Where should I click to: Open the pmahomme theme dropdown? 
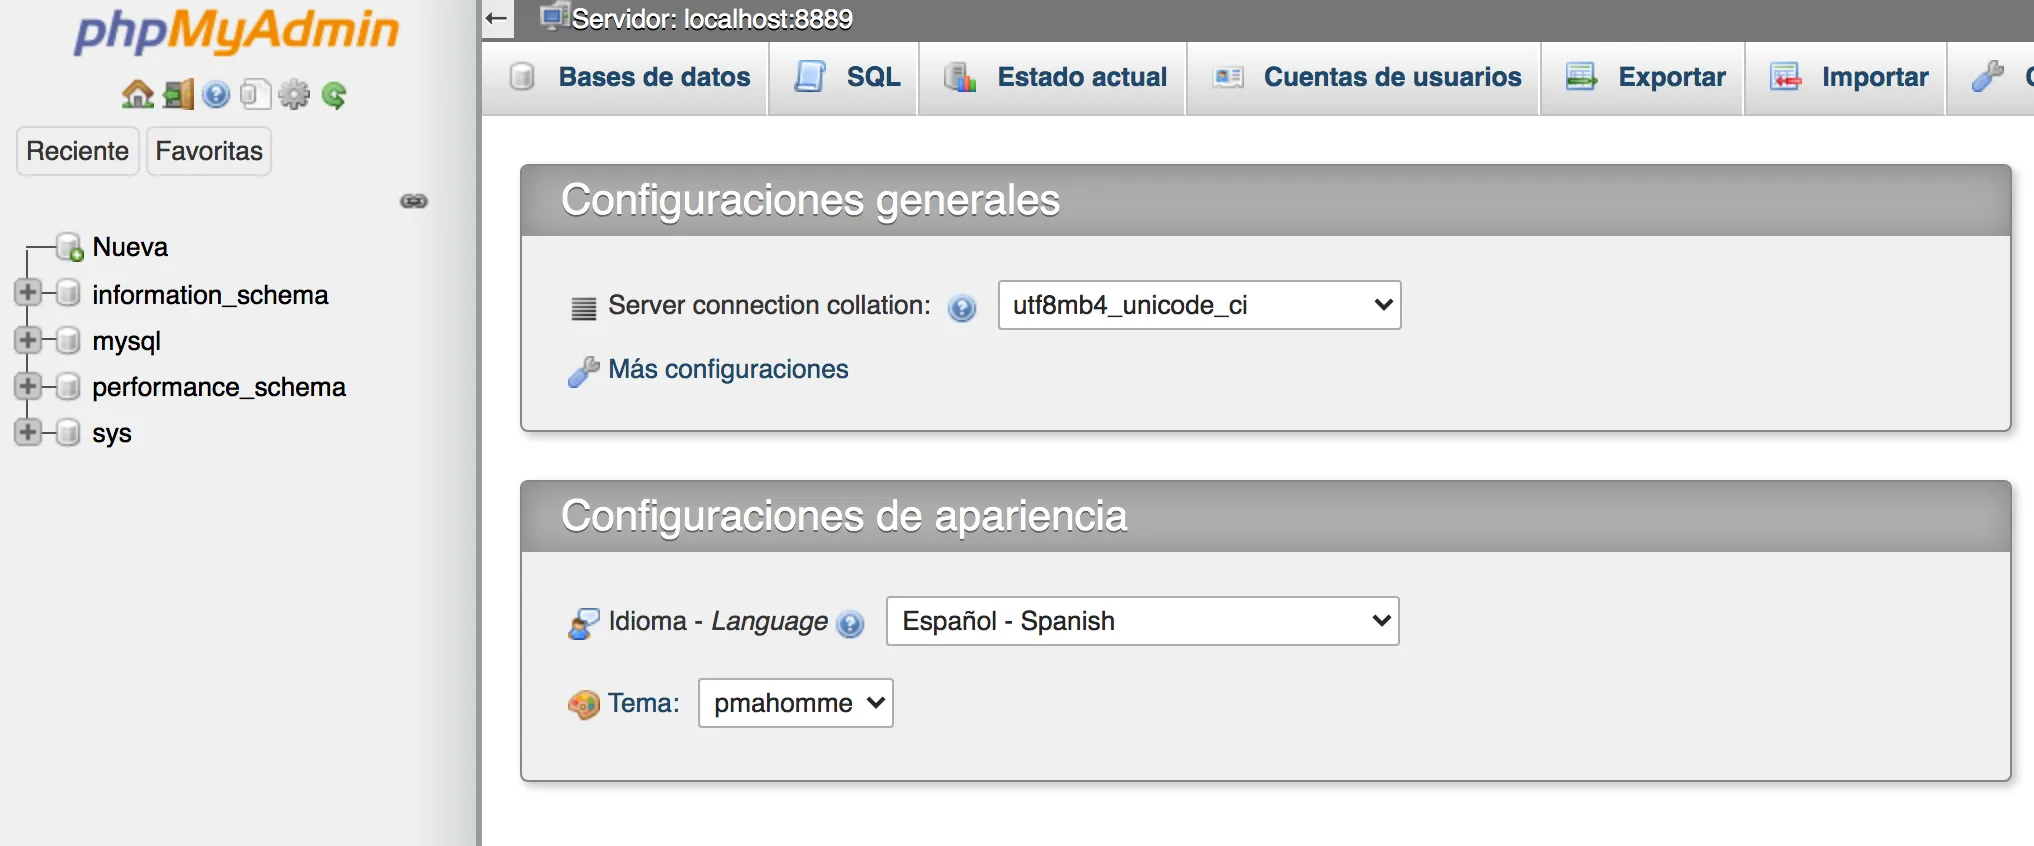795,703
